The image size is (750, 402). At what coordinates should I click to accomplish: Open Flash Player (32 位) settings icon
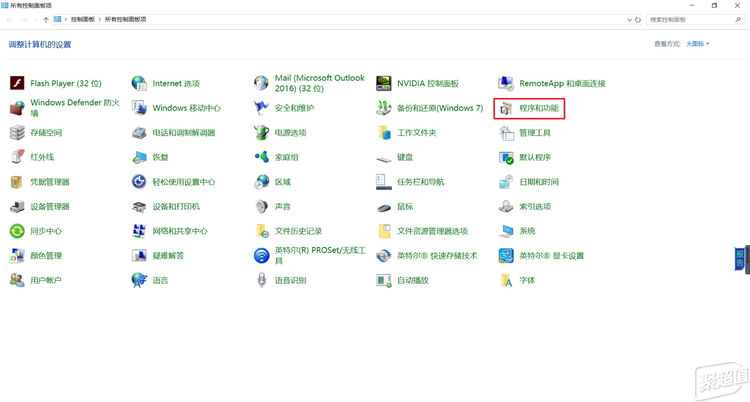17,83
